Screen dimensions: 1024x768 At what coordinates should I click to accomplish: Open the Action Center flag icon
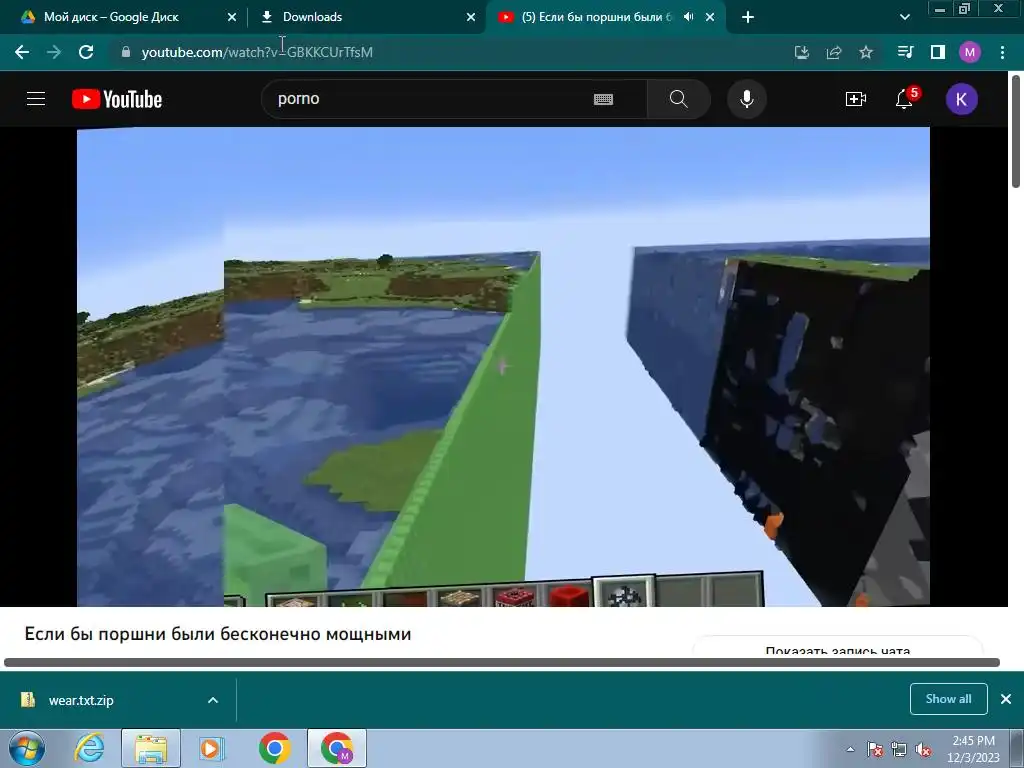pyautogui.click(x=875, y=749)
